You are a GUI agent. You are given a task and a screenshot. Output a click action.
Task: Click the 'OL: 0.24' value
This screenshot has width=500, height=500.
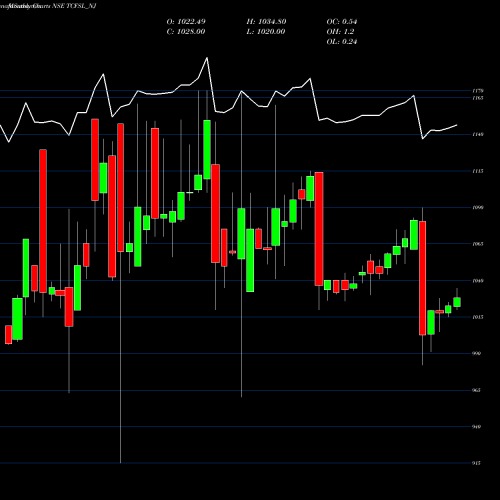(x=342, y=42)
